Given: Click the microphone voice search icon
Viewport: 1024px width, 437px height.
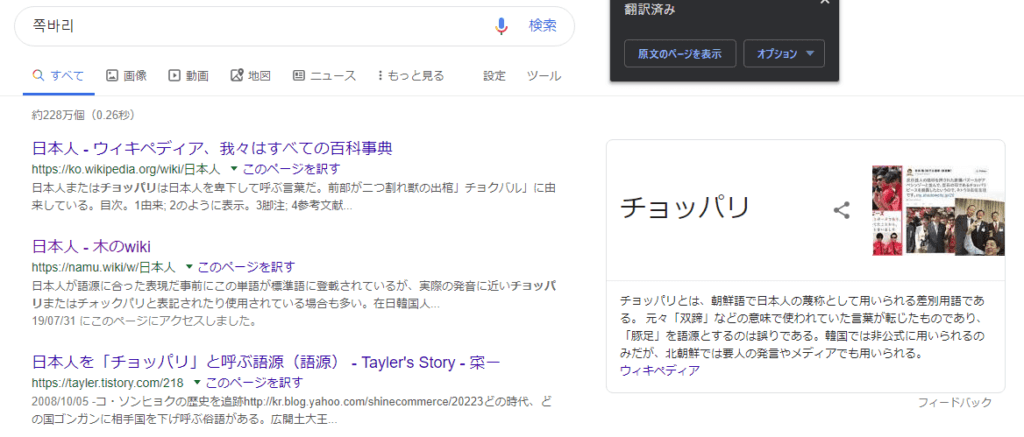Looking at the screenshot, I should [x=501, y=26].
